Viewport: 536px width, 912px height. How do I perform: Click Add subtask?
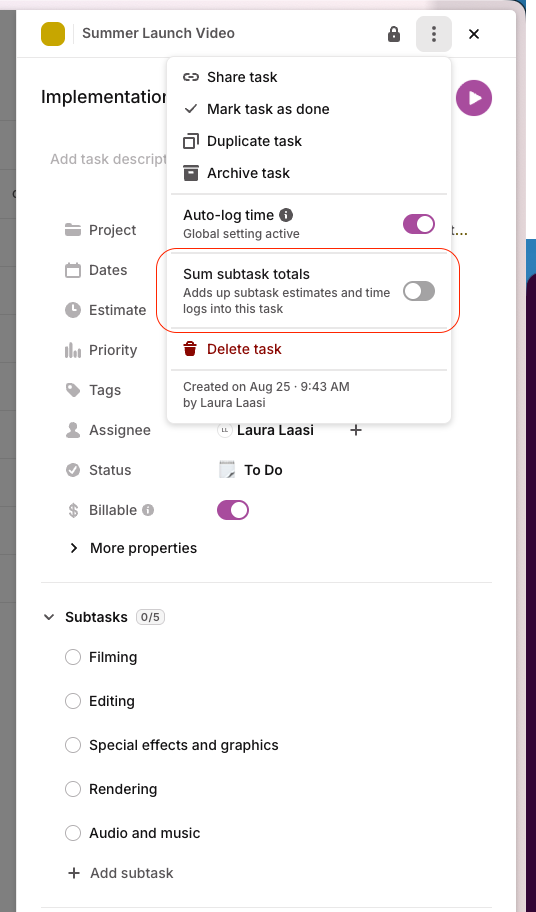[x=121, y=873]
